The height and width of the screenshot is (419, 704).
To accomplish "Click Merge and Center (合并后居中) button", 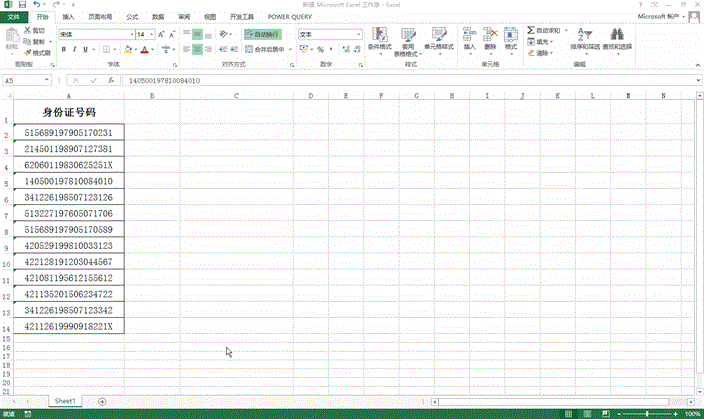I will click(264, 48).
